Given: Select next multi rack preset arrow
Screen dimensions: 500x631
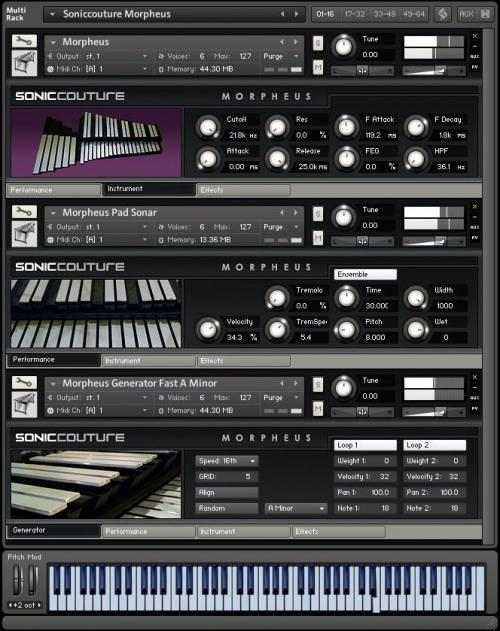Looking at the screenshot, I should click(x=297, y=14).
